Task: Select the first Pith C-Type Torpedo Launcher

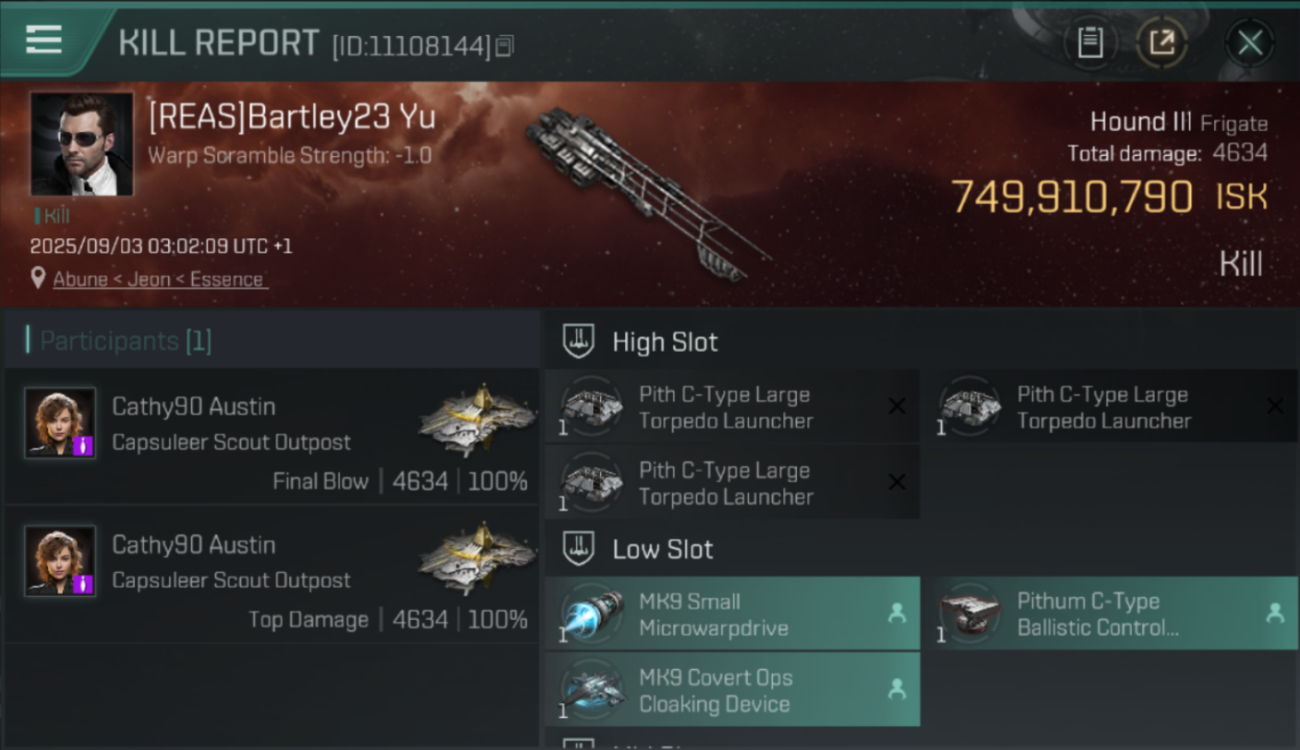Action: [x=732, y=407]
